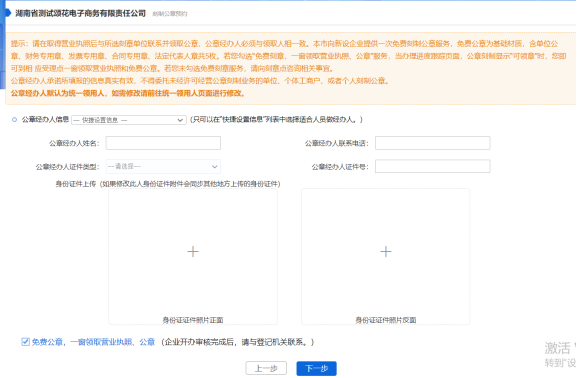Viewport: 577px width, 378px height.
Task: Uncheck the 免费公章 checkbox
Action: click(x=25, y=342)
